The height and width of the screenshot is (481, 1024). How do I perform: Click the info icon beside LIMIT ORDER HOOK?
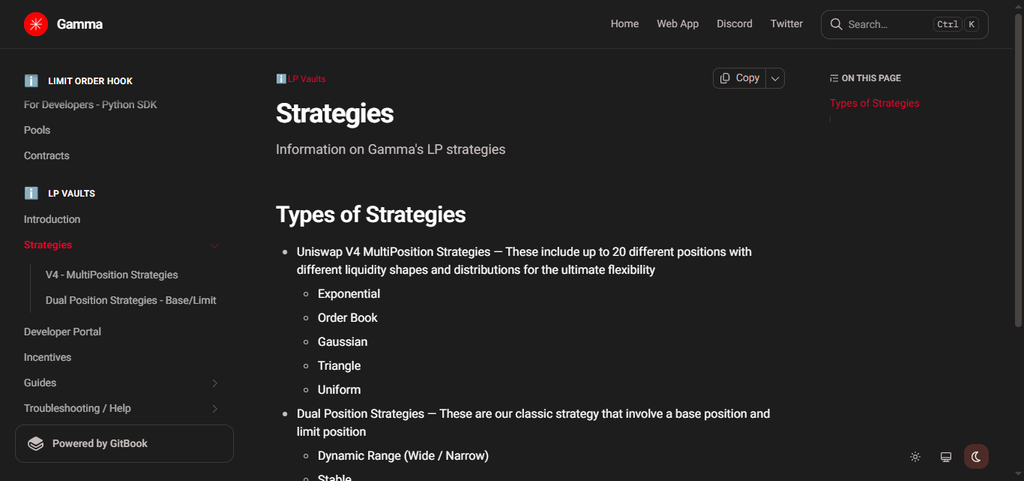[x=31, y=81]
